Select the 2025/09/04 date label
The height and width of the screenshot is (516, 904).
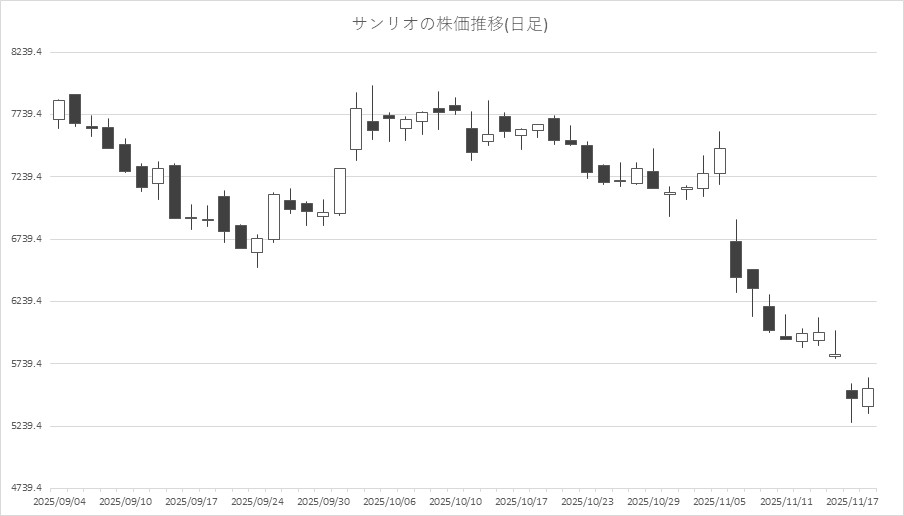tap(60, 501)
